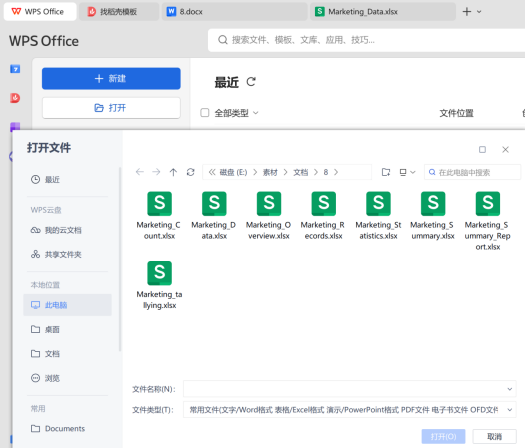Select the Marketing_Summary_Report.xlsx file icon
The image size is (526, 448).
click(488, 203)
